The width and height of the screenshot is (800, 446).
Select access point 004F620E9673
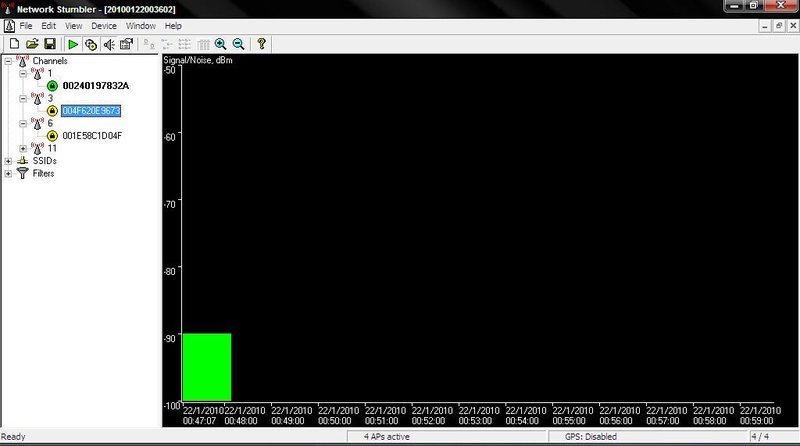coord(91,111)
